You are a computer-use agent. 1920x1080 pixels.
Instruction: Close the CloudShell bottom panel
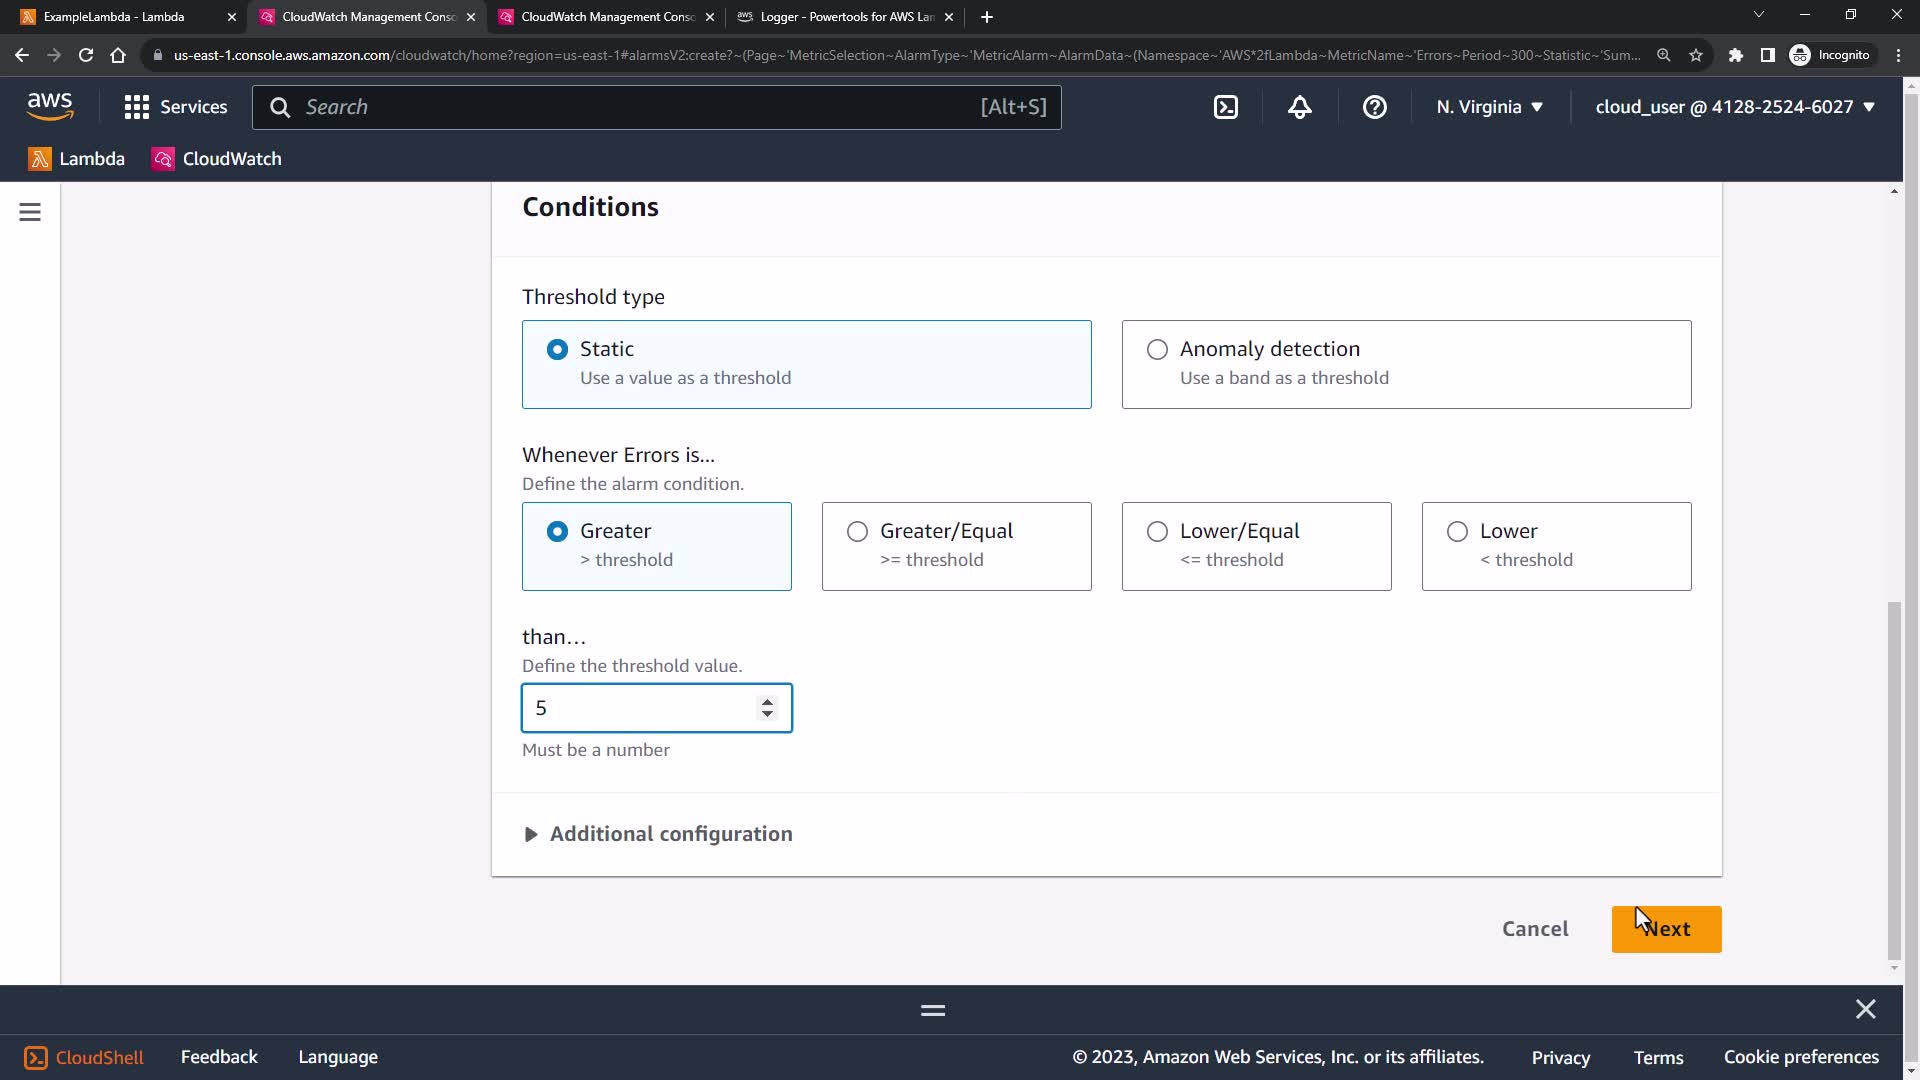(x=1865, y=1009)
